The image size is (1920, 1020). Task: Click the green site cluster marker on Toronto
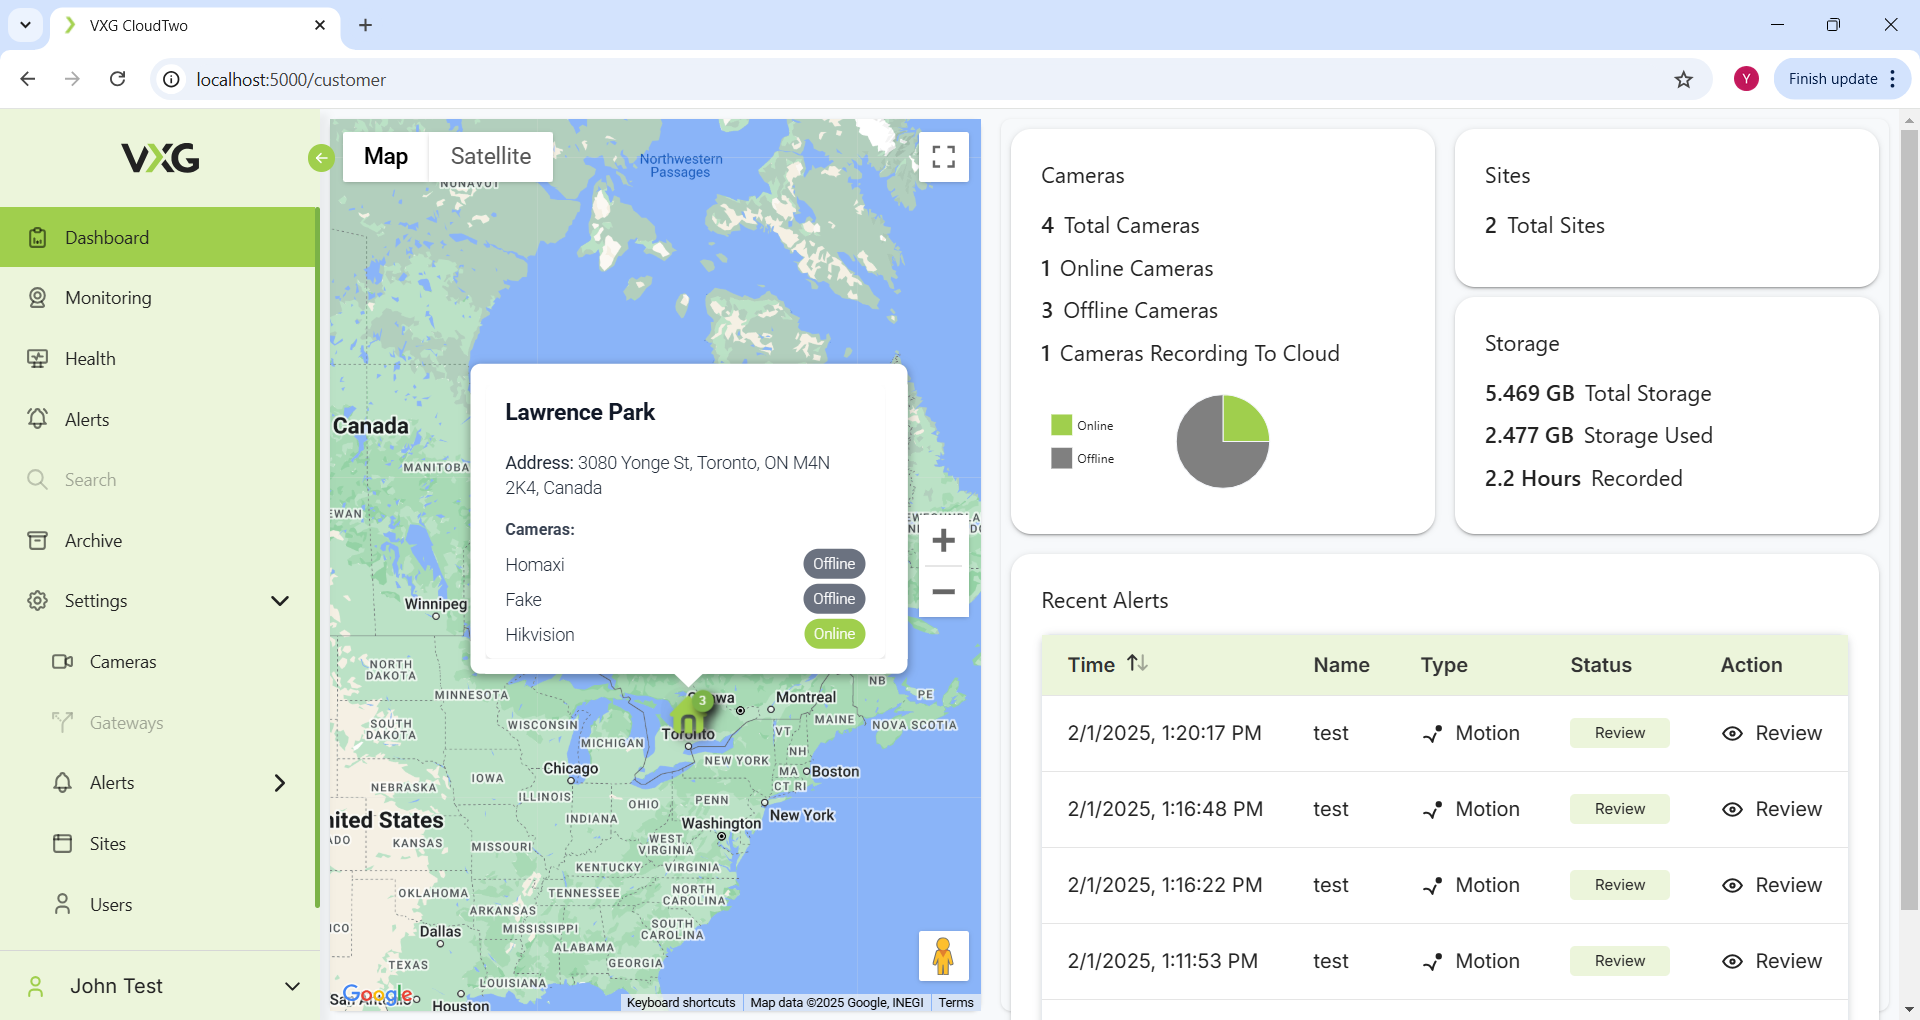(690, 716)
